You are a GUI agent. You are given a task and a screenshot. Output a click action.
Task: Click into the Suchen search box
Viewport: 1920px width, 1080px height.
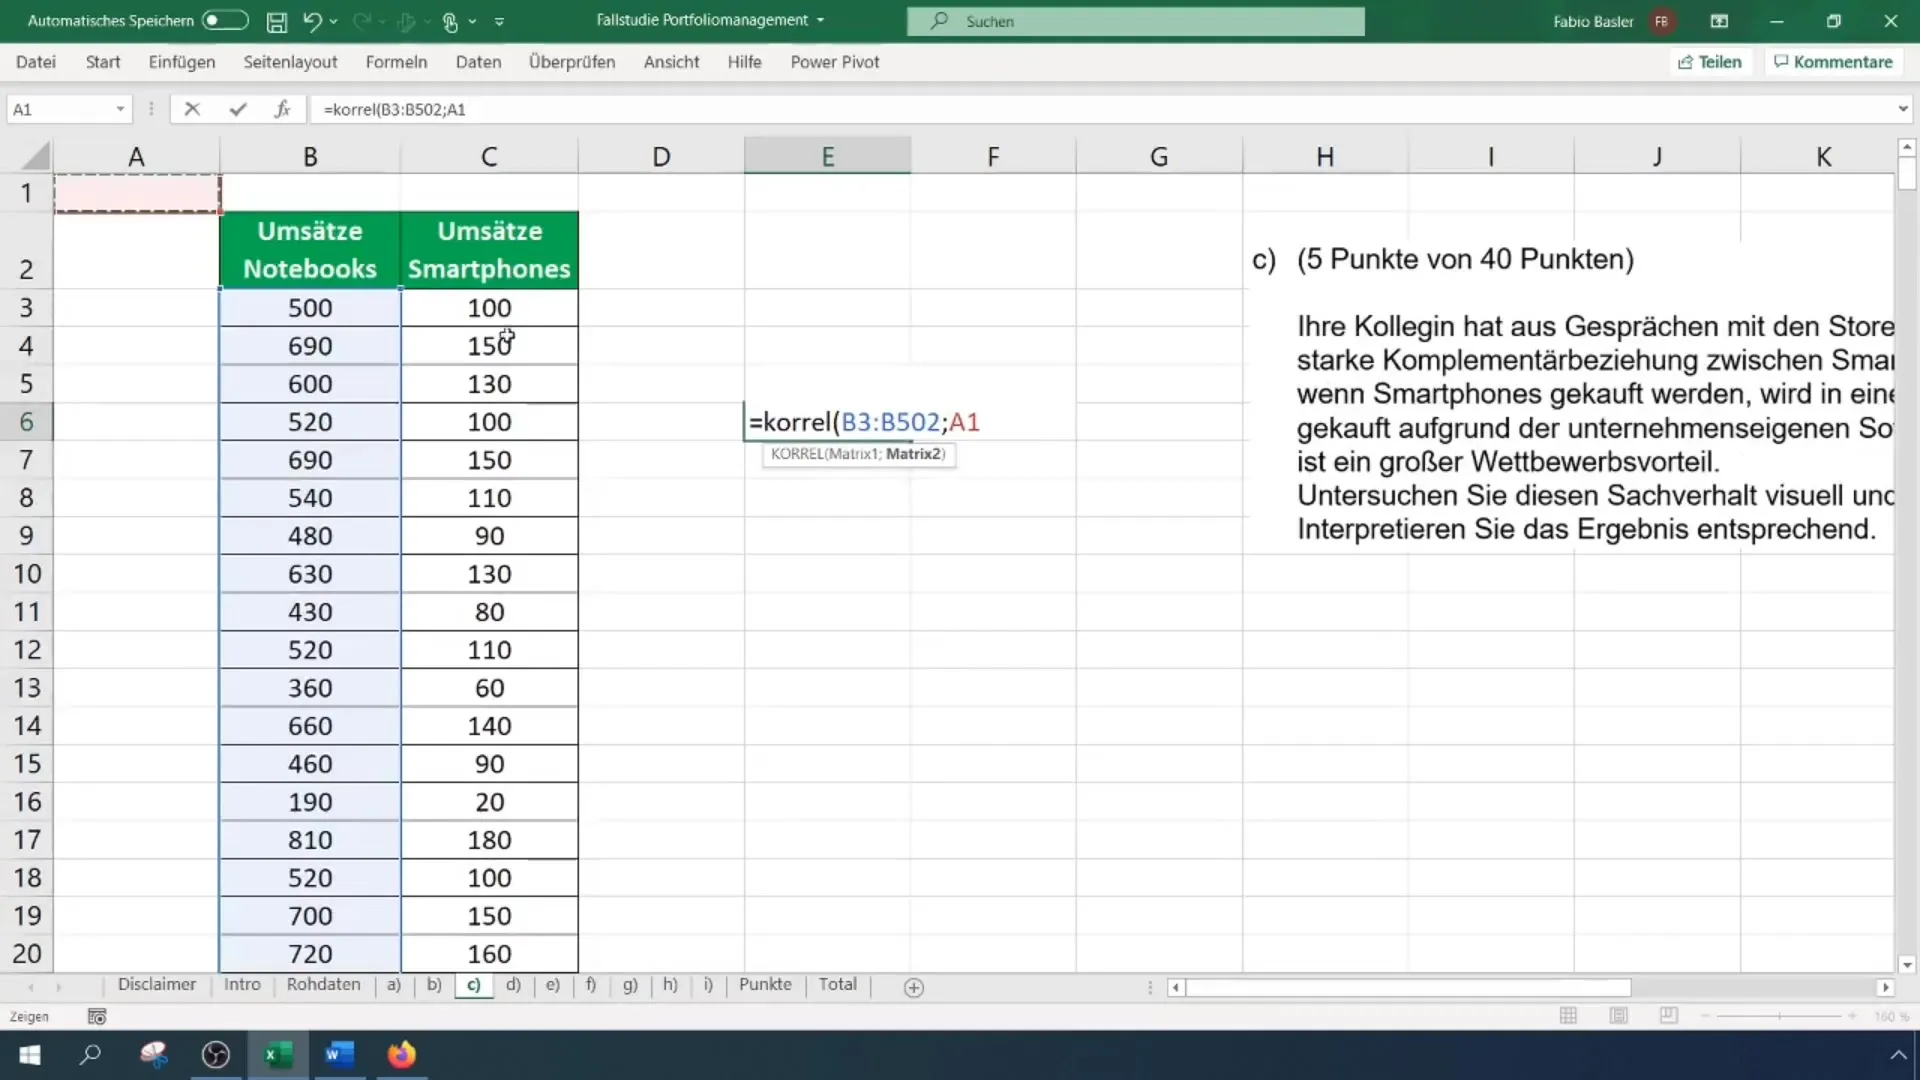(x=1135, y=21)
